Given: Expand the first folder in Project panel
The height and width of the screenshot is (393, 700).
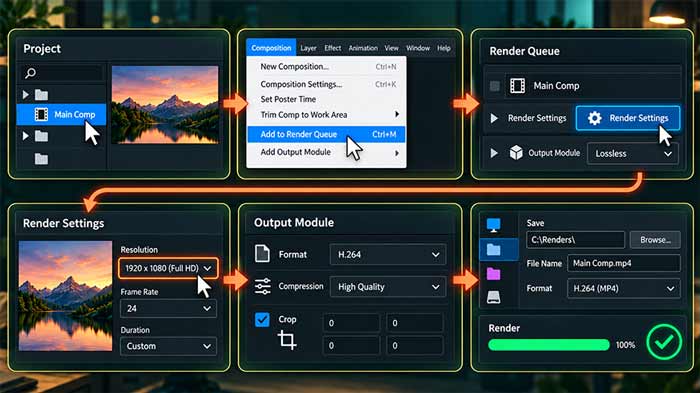Looking at the screenshot, I should (x=25, y=95).
